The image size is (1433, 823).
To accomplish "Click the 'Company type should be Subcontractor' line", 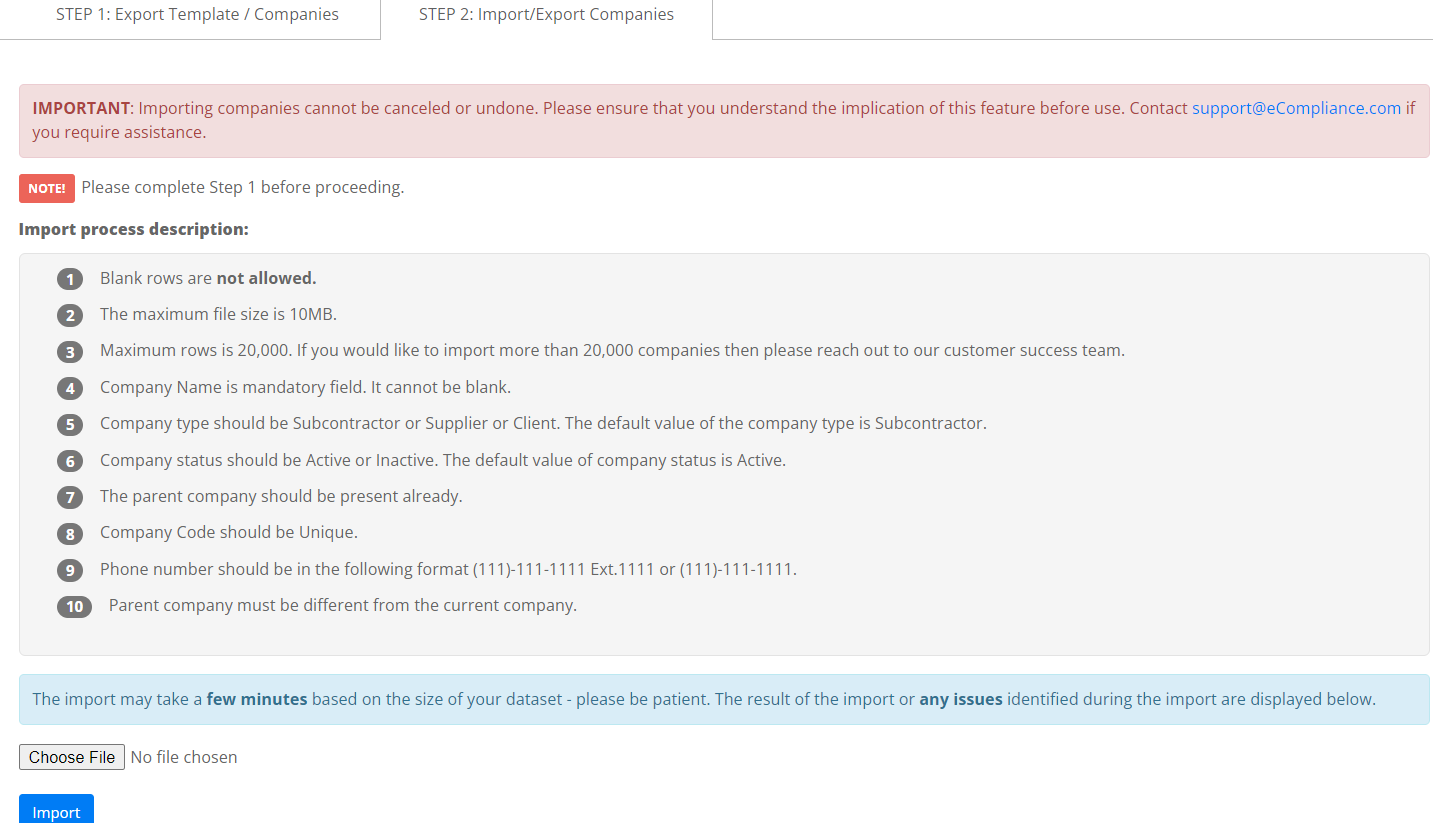I will coord(543,423).
